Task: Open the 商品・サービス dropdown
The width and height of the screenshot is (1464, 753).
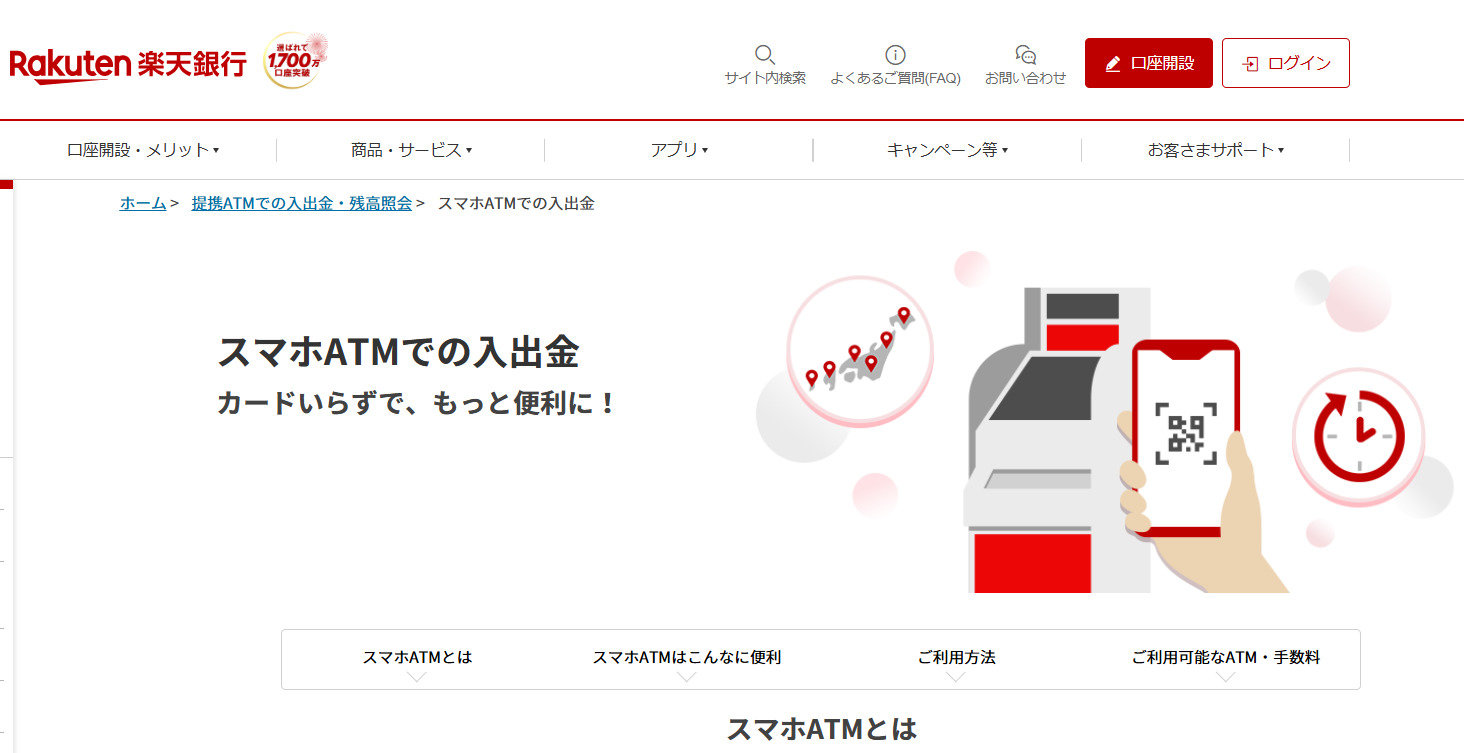Action: [407, 150]
